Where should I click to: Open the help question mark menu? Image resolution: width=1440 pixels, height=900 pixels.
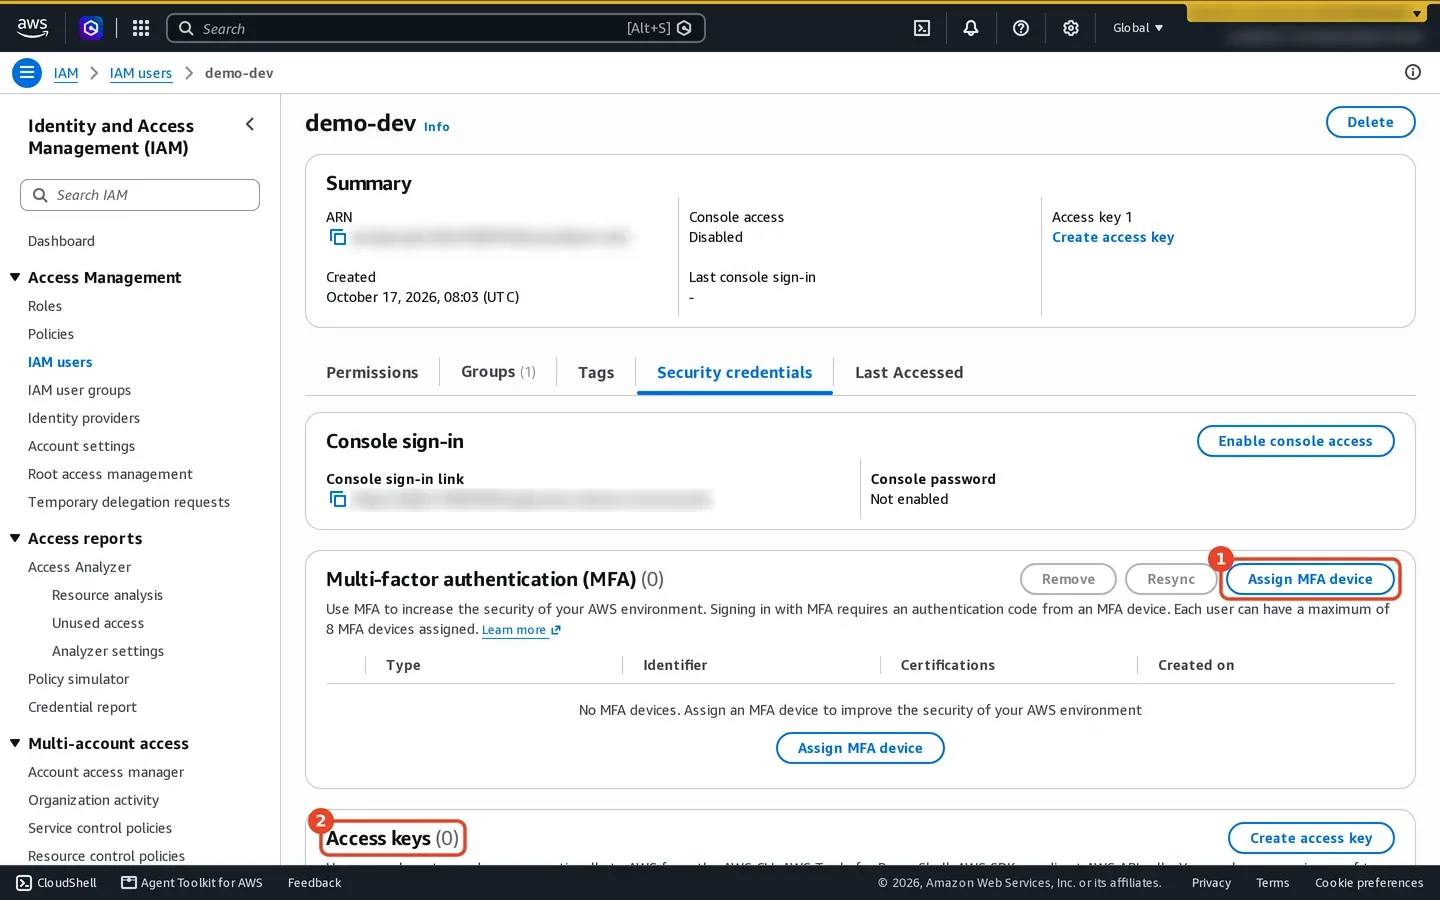tap(1021, 28)
